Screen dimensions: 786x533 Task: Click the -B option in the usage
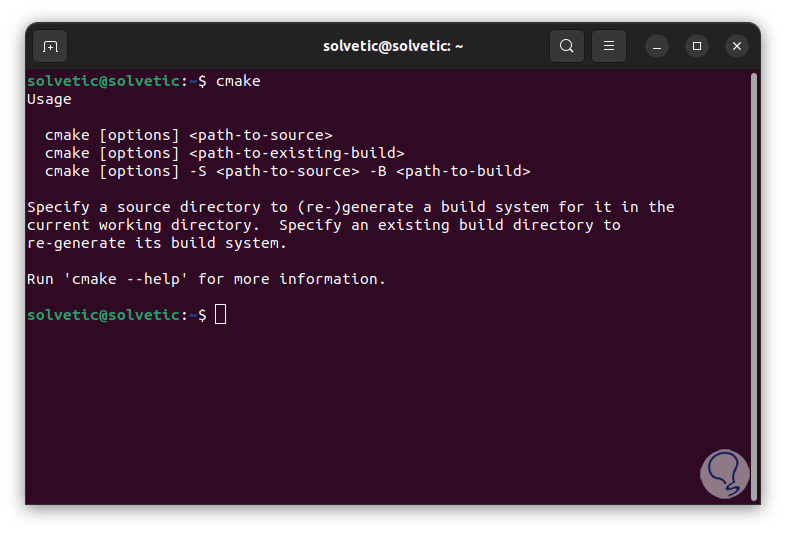(x=377, y=171)
